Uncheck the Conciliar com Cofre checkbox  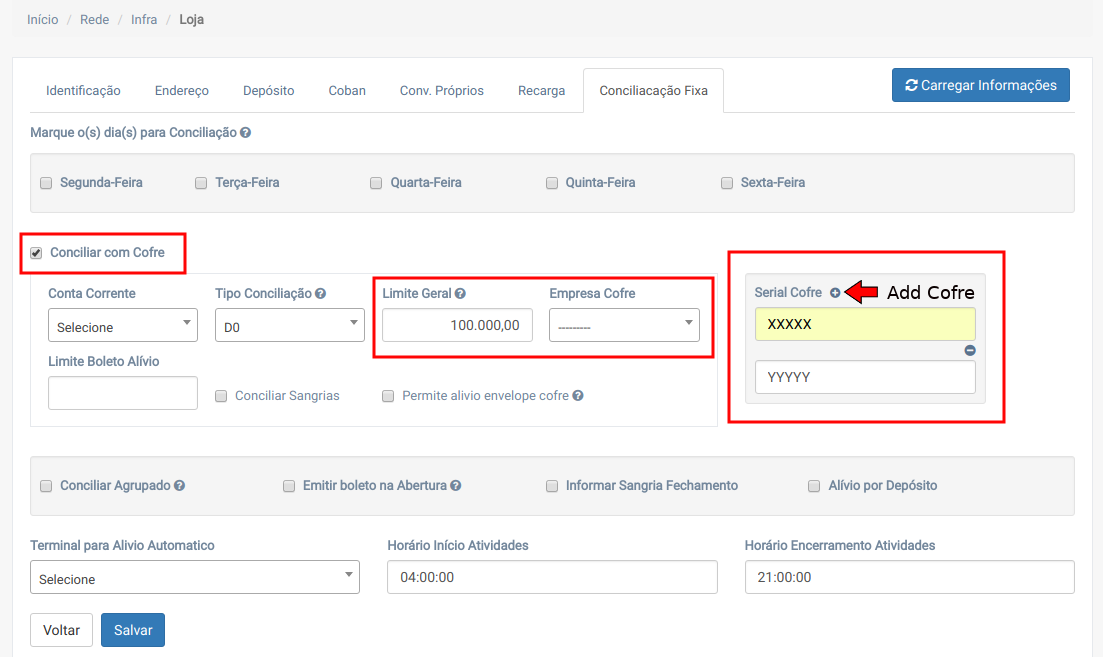(37, 253)
